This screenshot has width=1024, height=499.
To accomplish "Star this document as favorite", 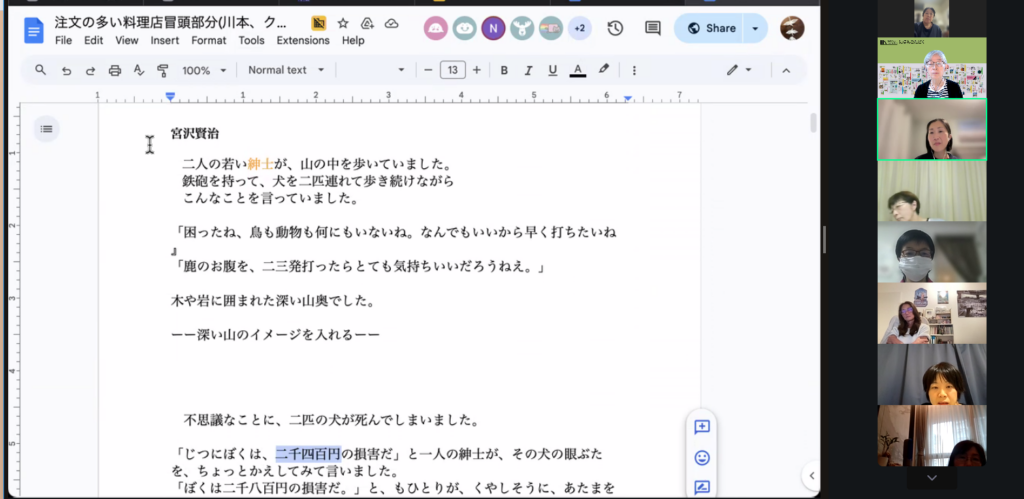I will [343, 22].
